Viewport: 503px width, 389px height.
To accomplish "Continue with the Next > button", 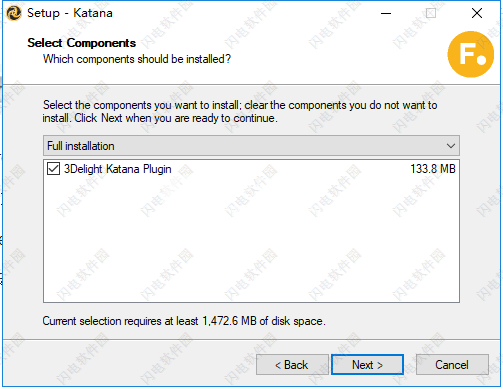I will 367,365.
